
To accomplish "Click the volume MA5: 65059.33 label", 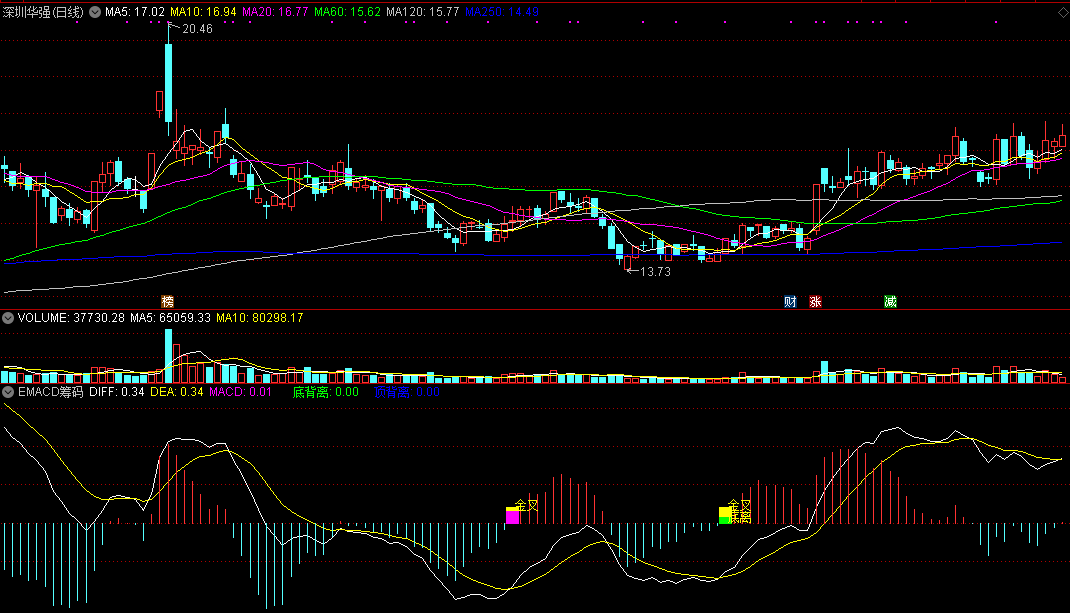I will tap(170, 318).
